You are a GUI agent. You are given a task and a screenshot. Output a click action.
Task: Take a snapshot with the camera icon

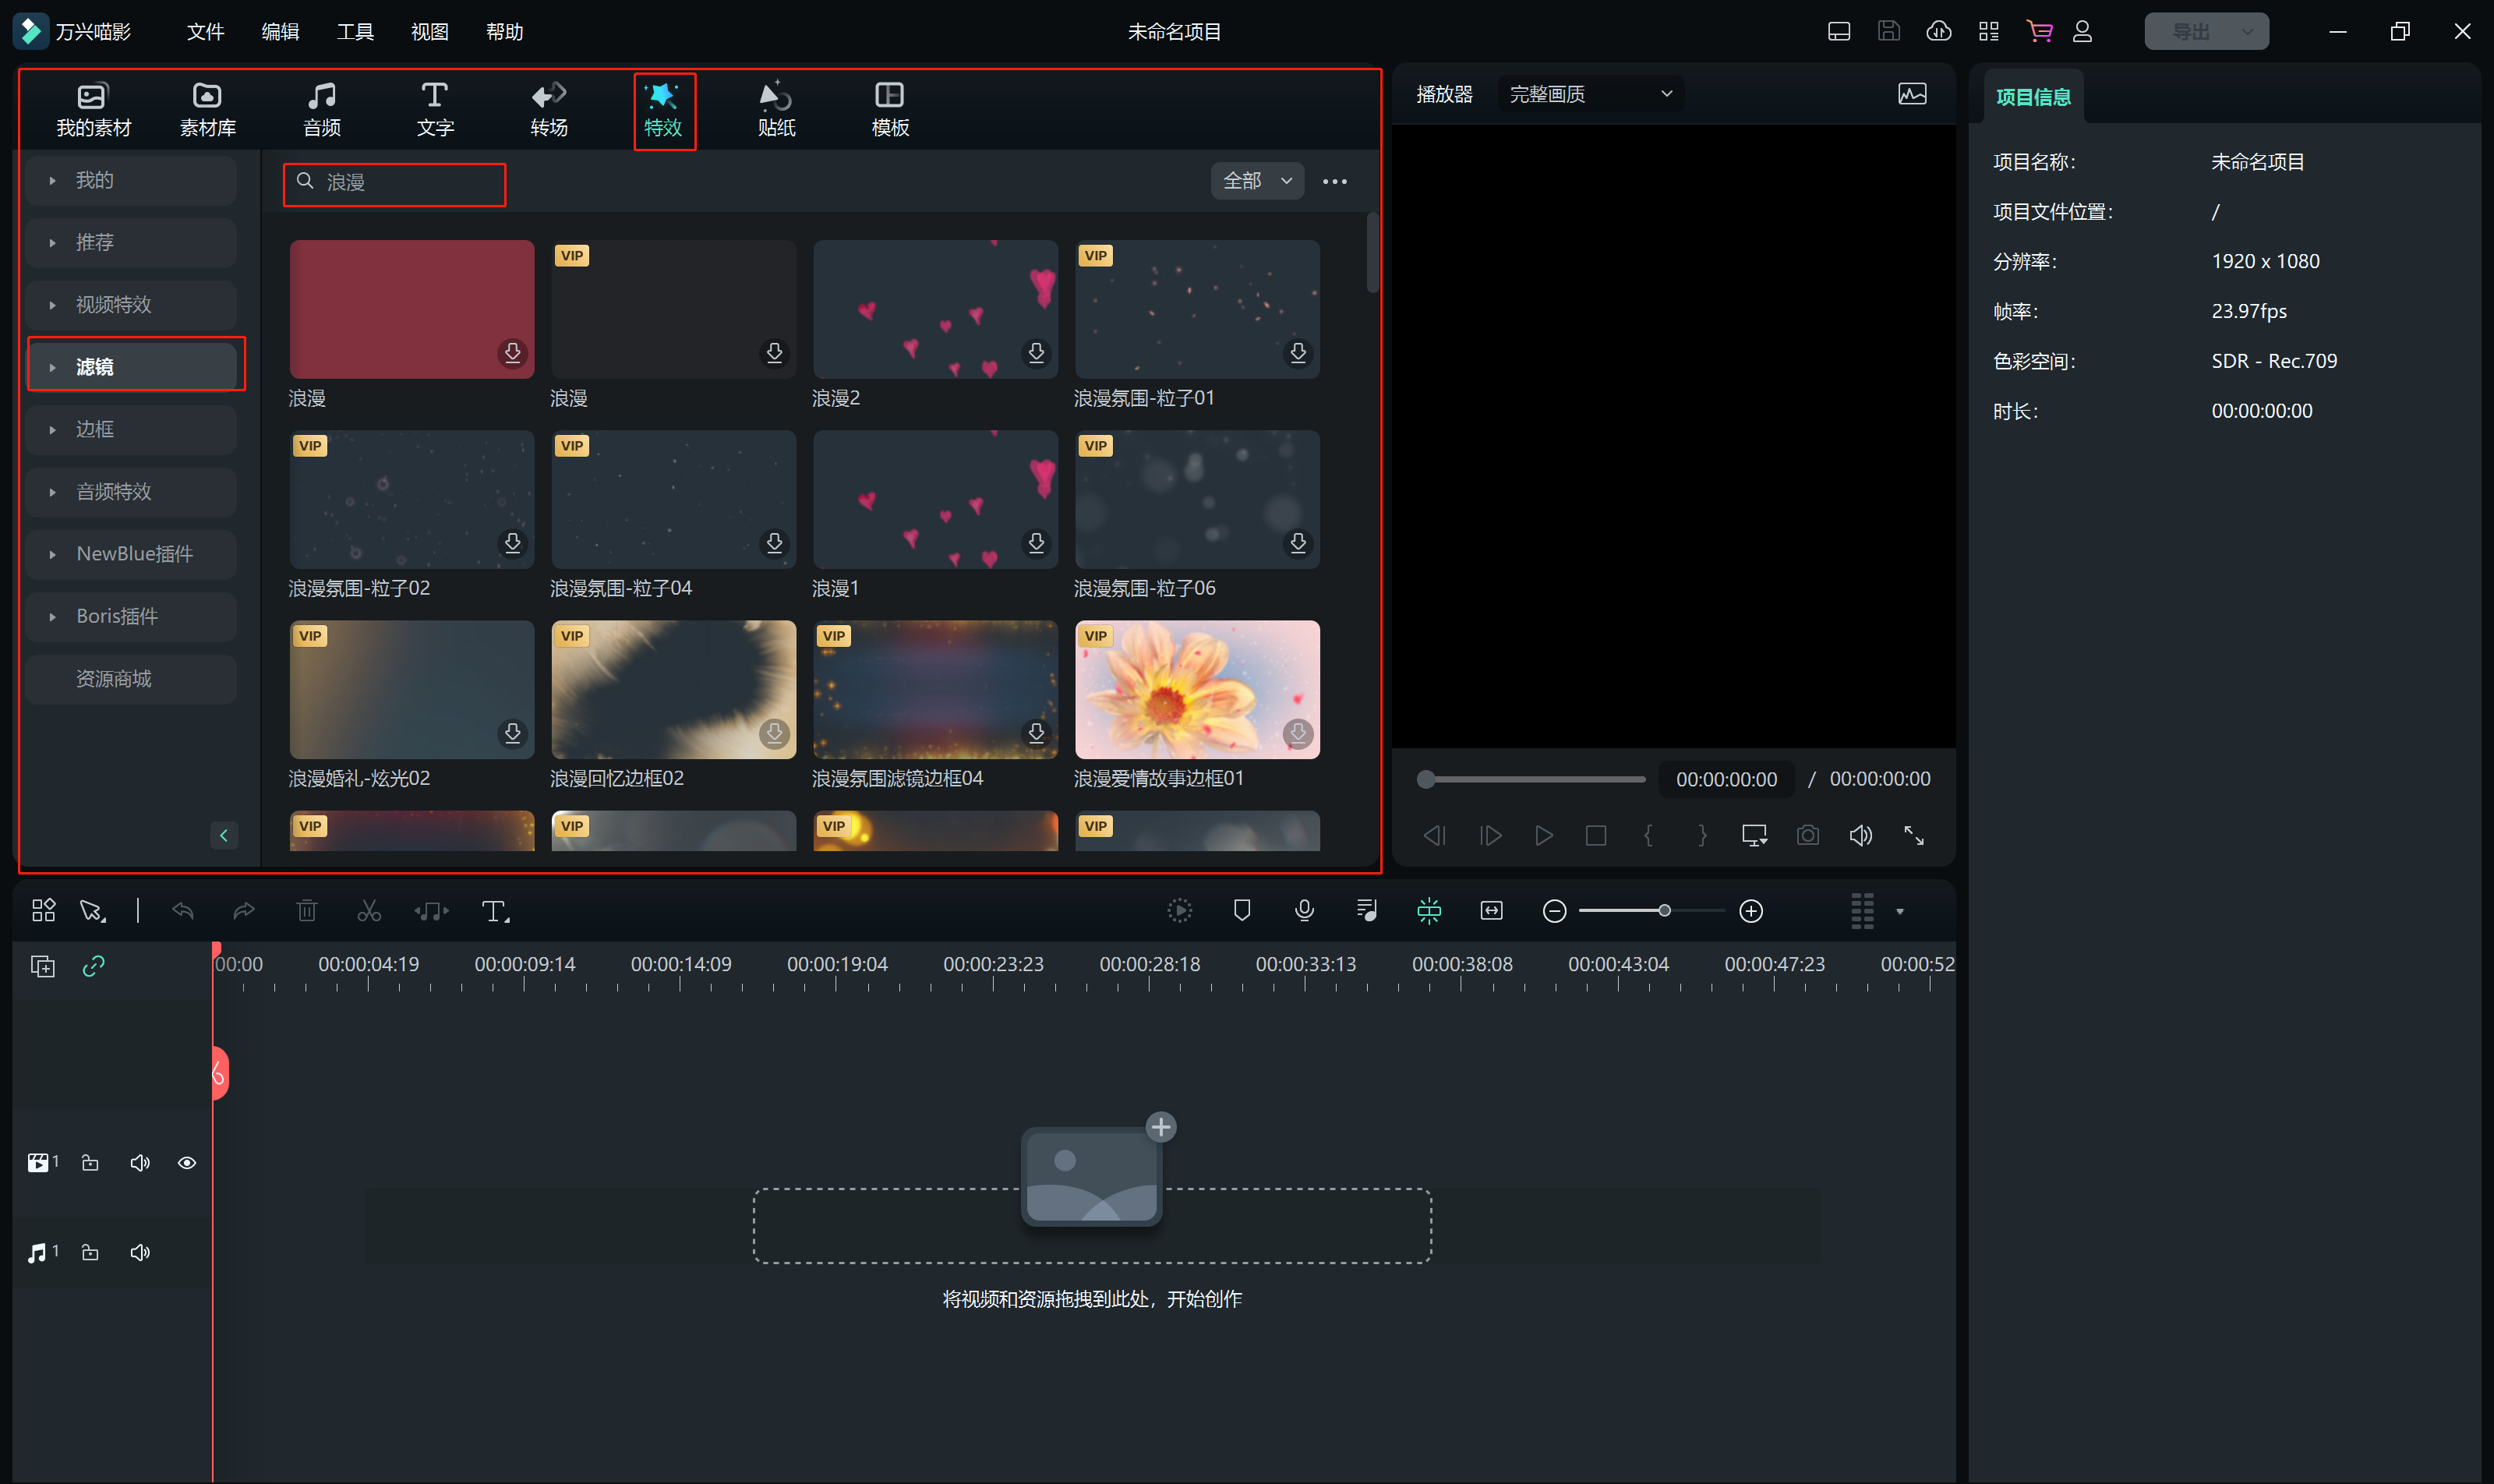[1807, 835]
